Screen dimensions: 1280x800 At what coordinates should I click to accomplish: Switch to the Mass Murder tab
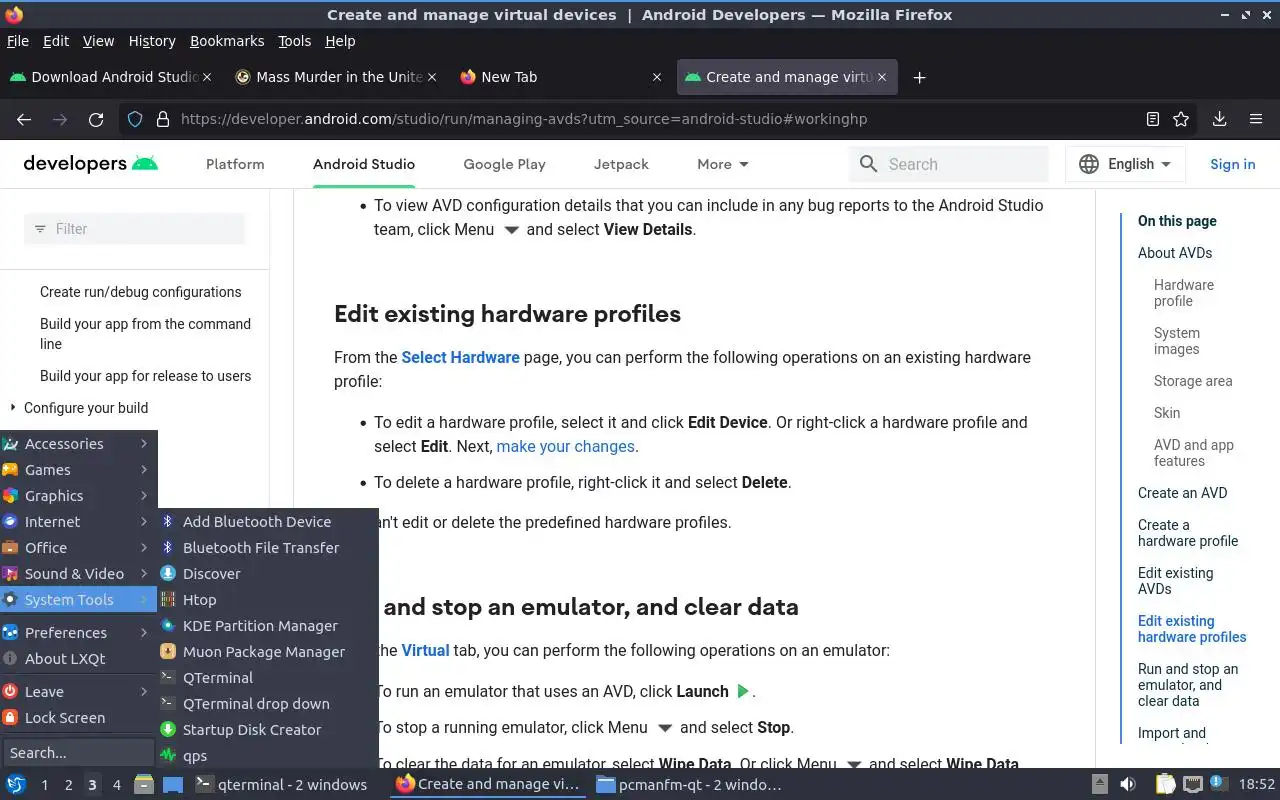point(336,77)
